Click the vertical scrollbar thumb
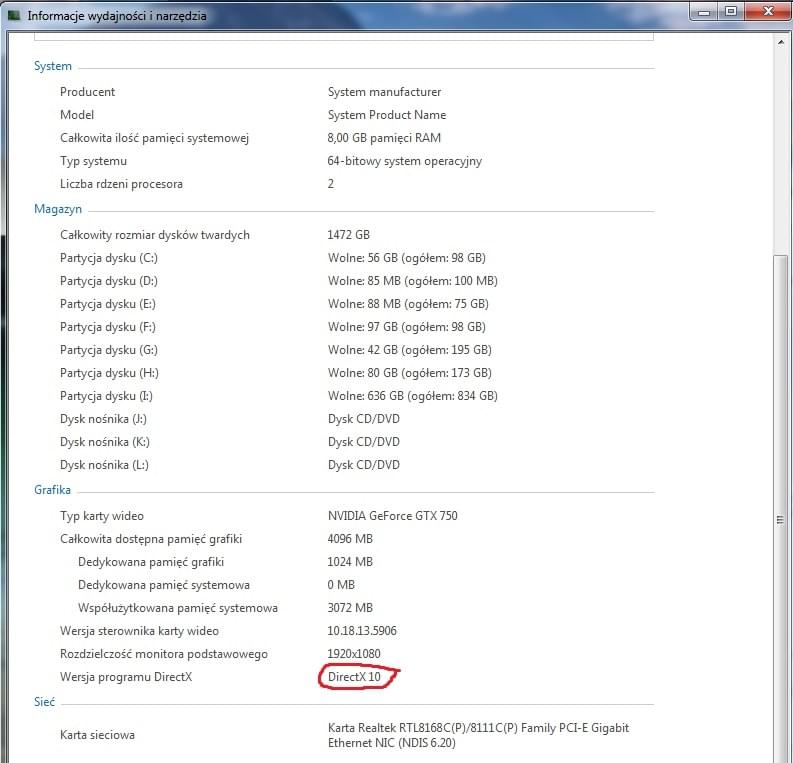 tap(782, 520)
